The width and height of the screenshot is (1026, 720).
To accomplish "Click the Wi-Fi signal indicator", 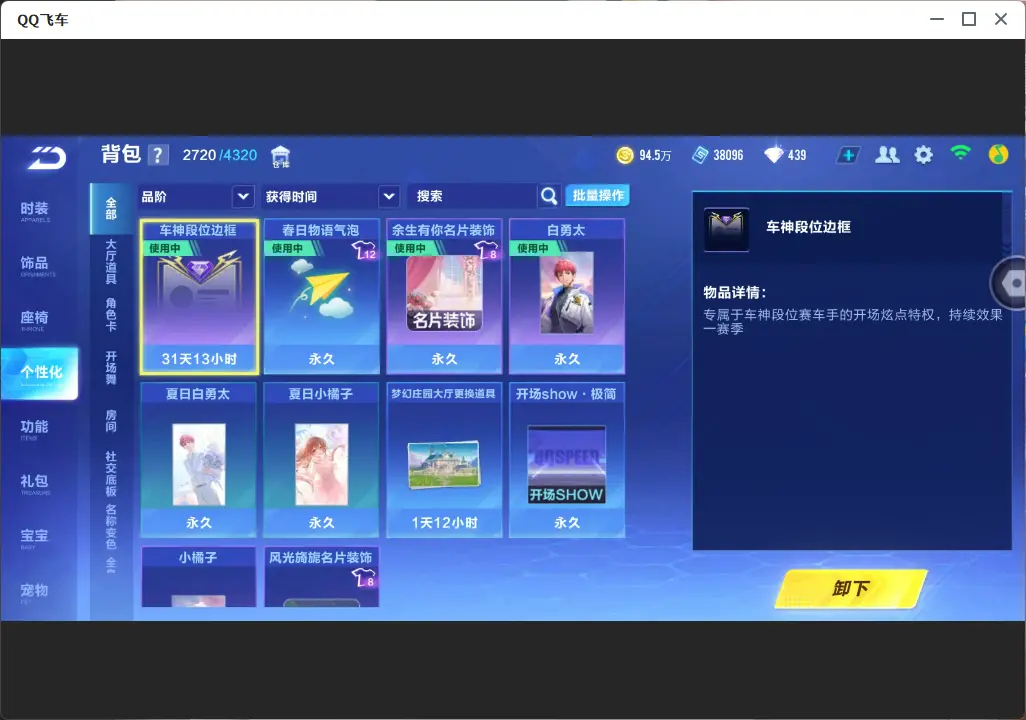I will point(960,153).
